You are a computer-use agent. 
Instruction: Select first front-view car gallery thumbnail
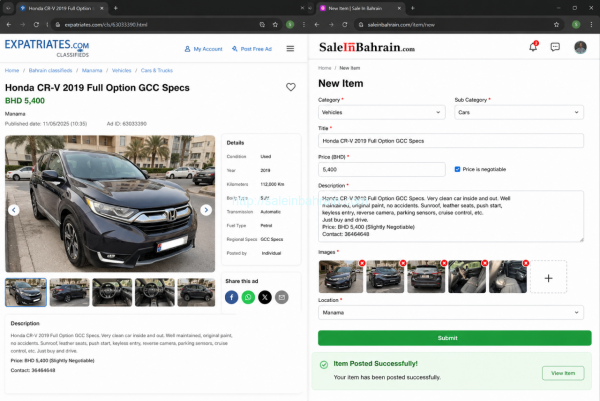pyautogui.click(x=26, y=292)
